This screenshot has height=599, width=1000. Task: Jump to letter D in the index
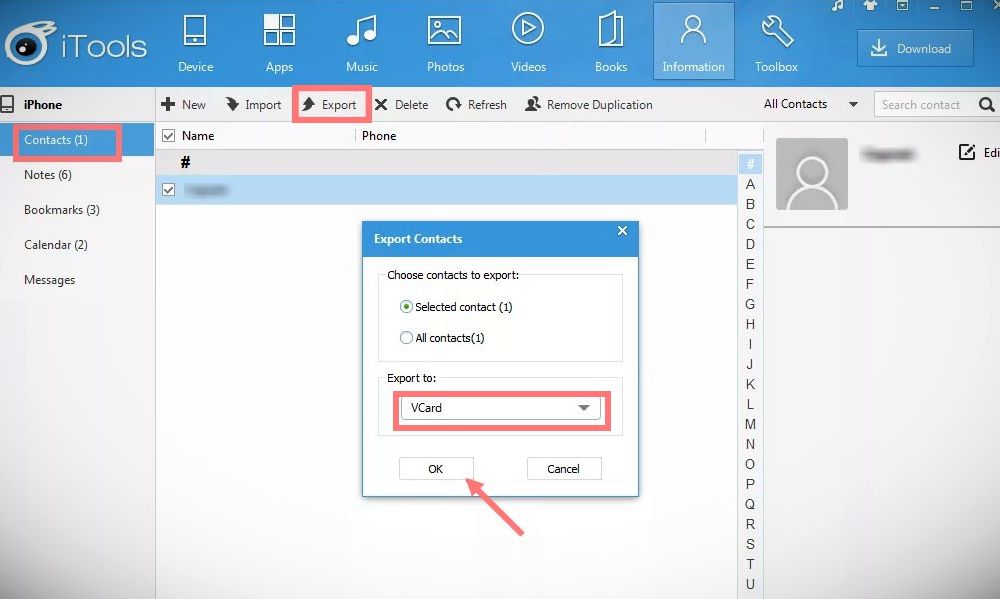click(750, 244)
